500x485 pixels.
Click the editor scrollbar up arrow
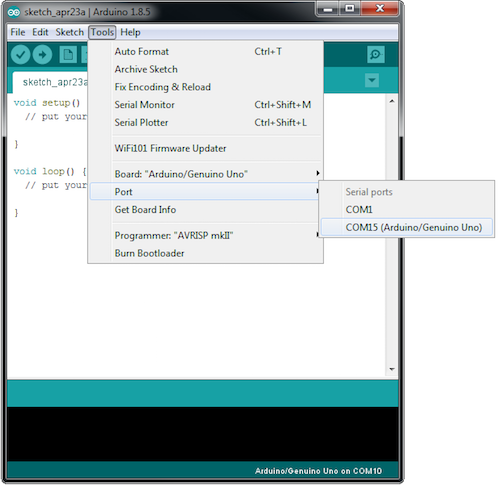tap(392, 101)
